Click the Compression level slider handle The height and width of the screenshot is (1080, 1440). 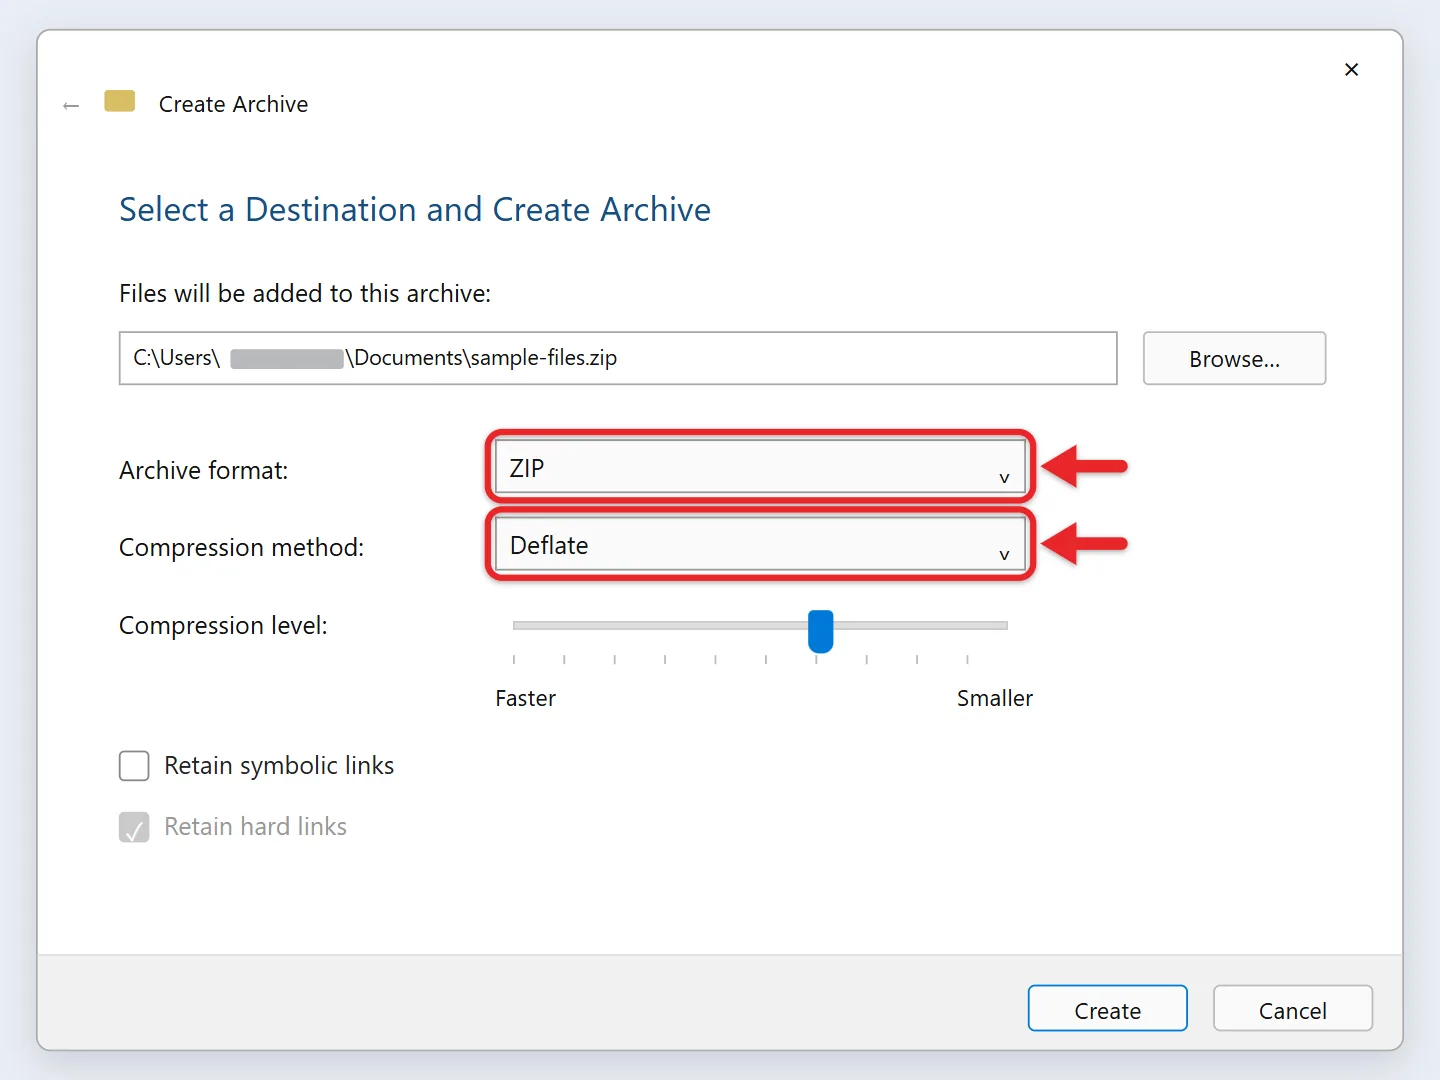click(821, 631)
